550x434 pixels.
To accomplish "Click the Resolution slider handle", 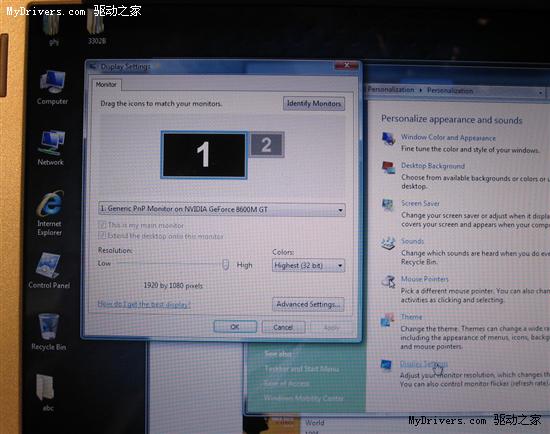I will (226, 265).
